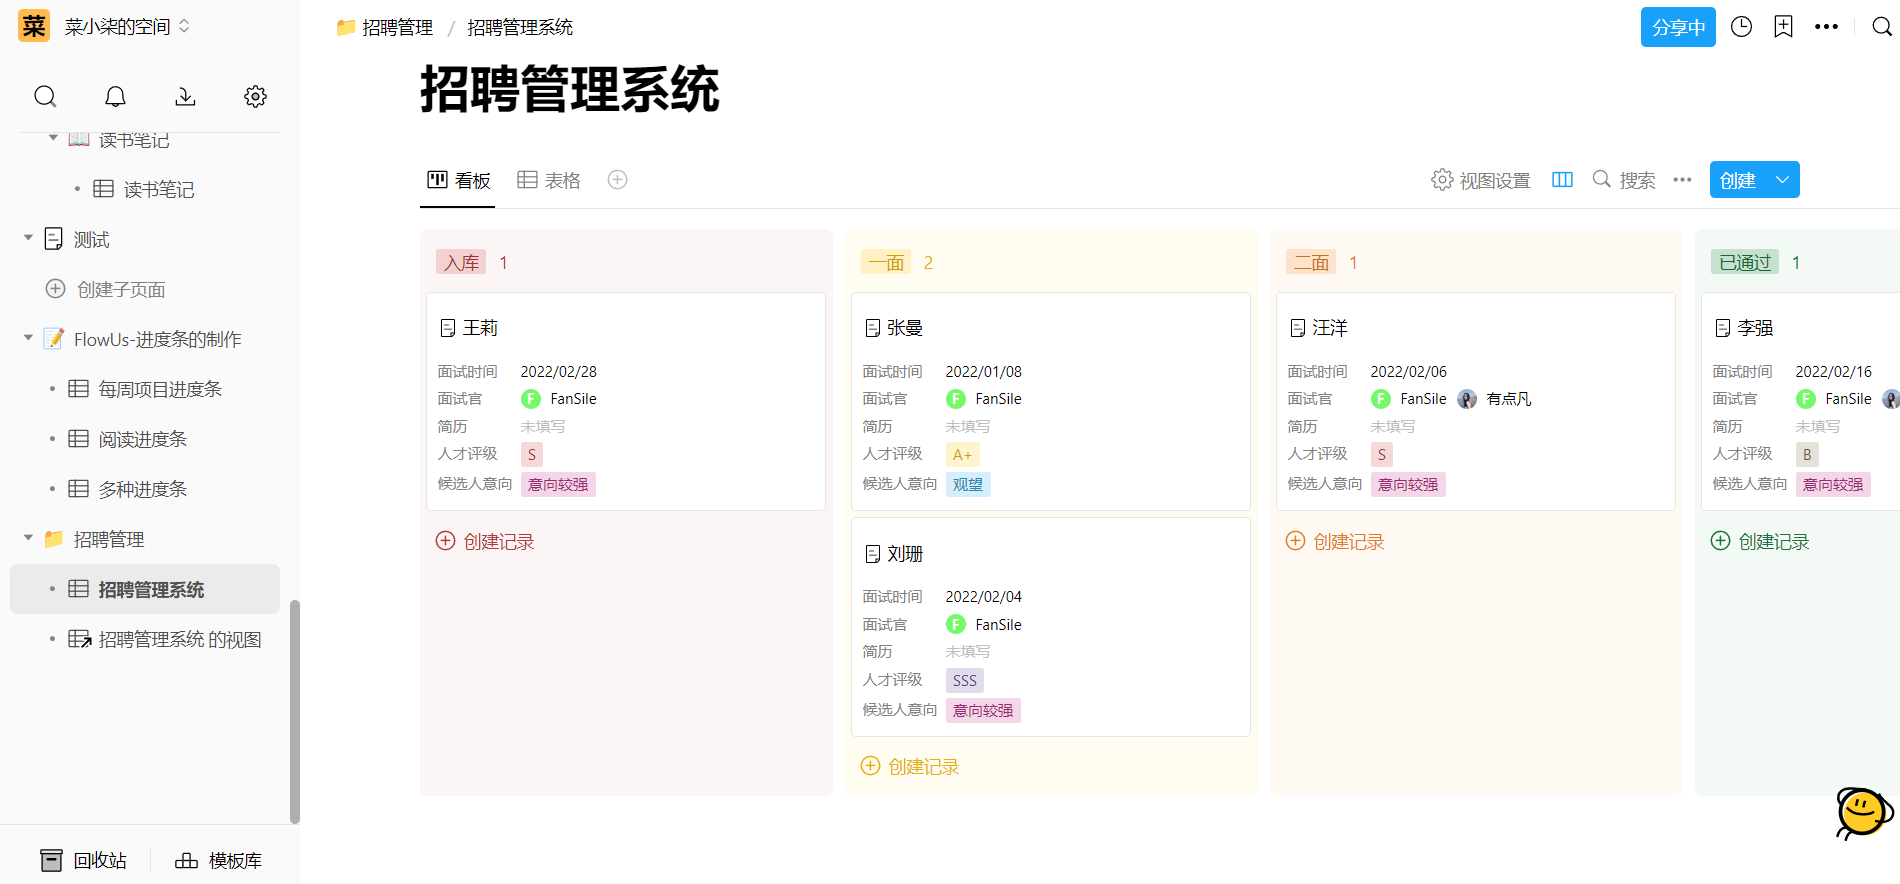Click the 入库 column label
Viewport: 1900px width, 884px height.
[461, 262]
